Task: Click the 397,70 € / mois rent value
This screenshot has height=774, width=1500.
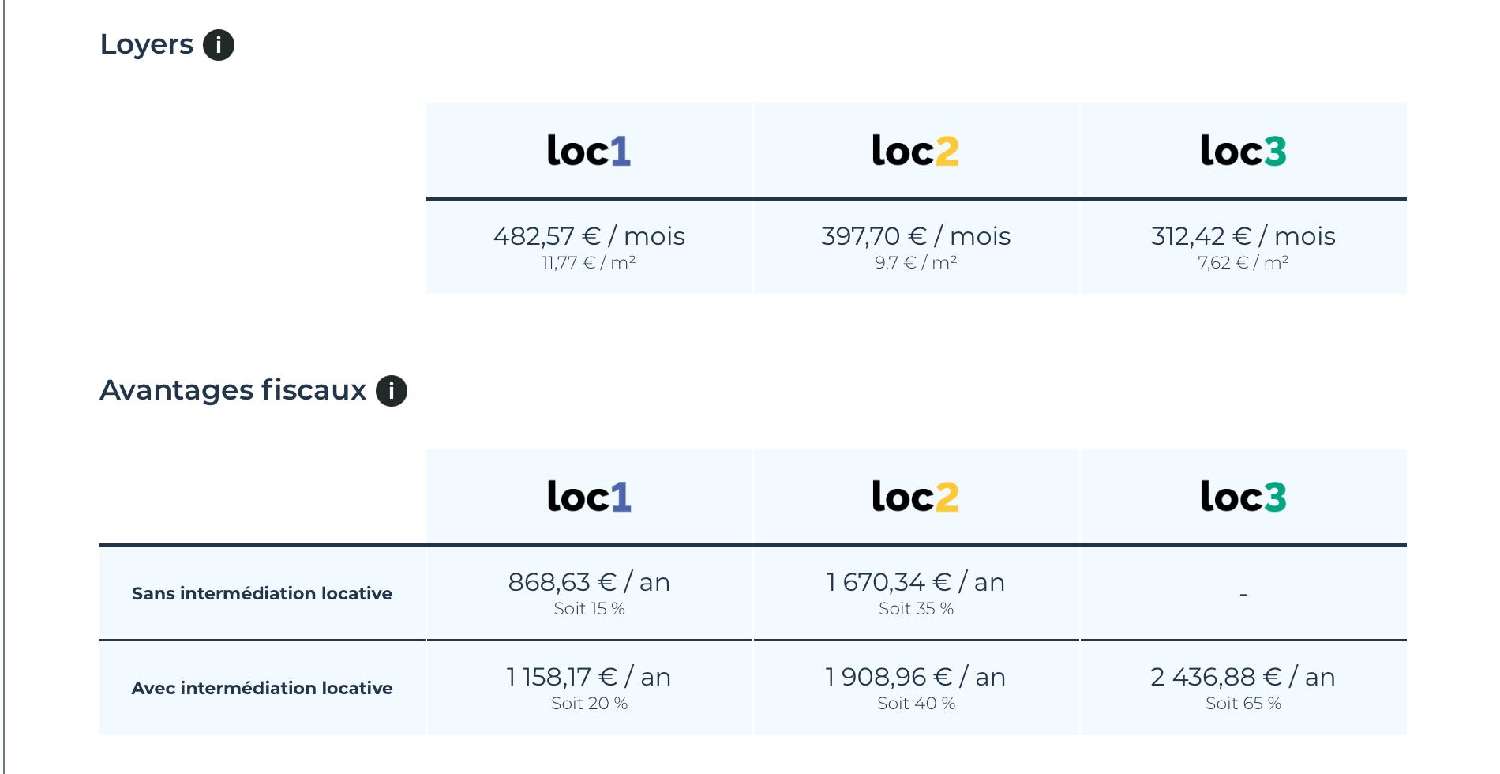Action: pyautogui.click(x=915, y=237)
